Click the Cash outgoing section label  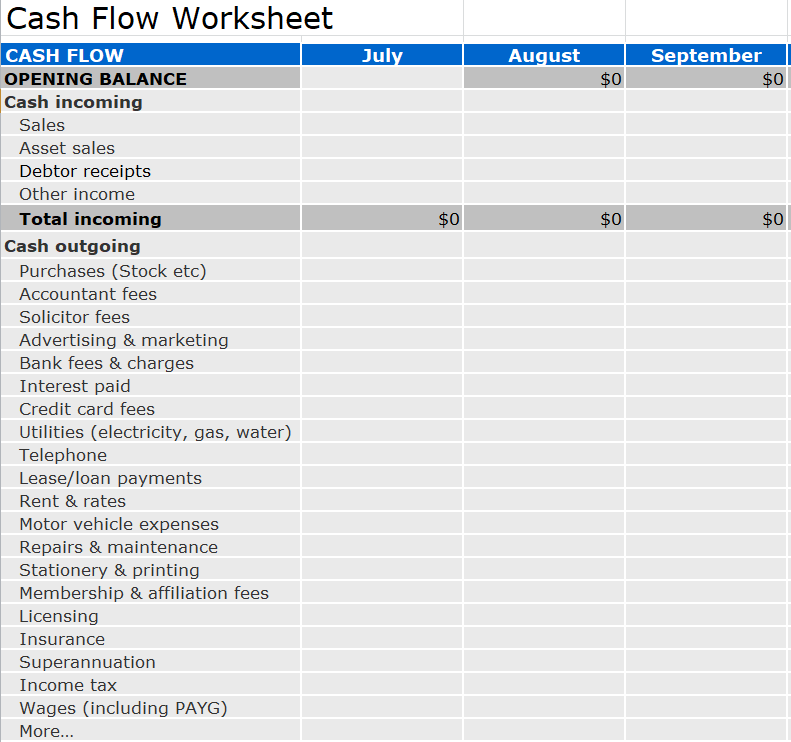coord(73,246)
